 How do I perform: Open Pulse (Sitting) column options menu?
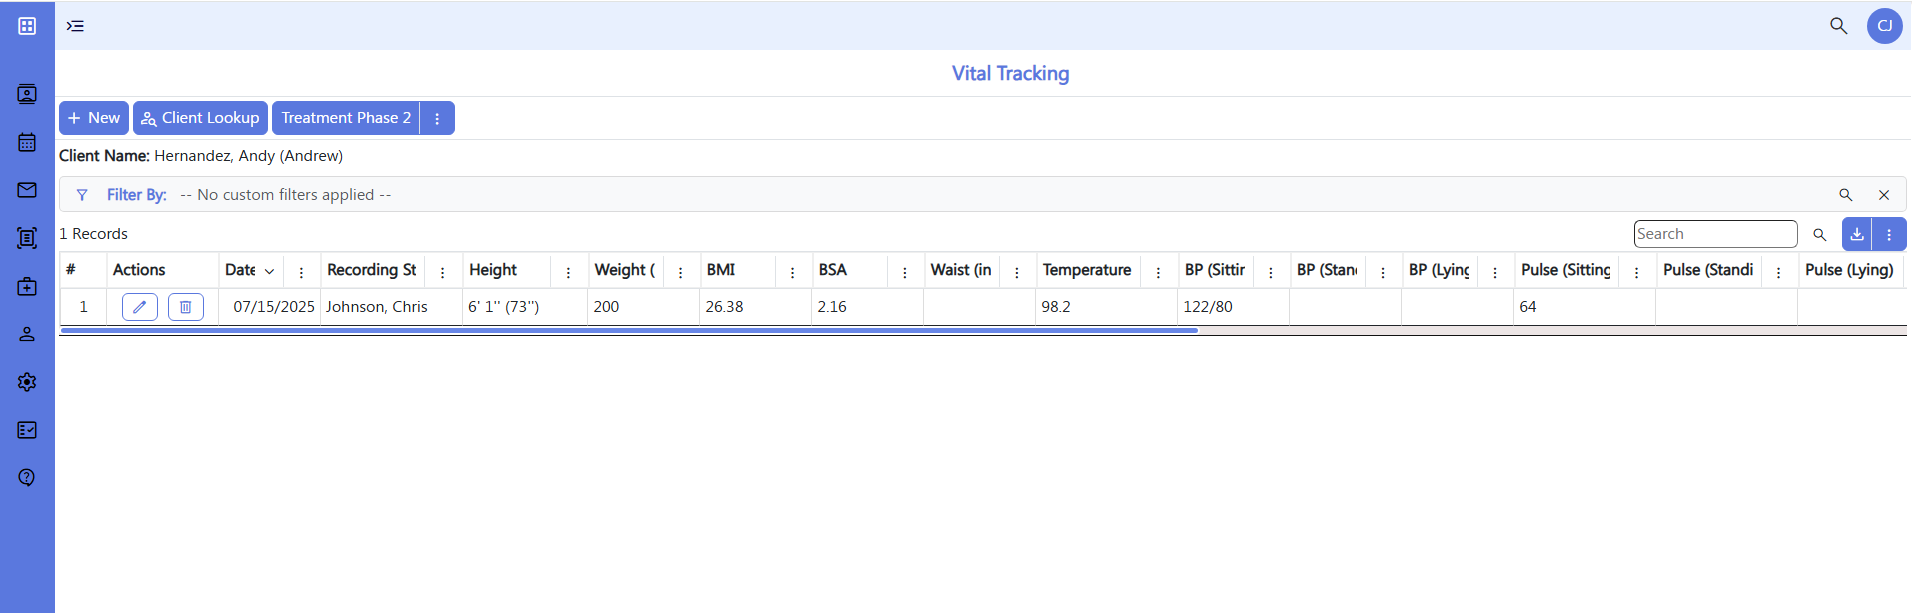tap(1636, 272)
